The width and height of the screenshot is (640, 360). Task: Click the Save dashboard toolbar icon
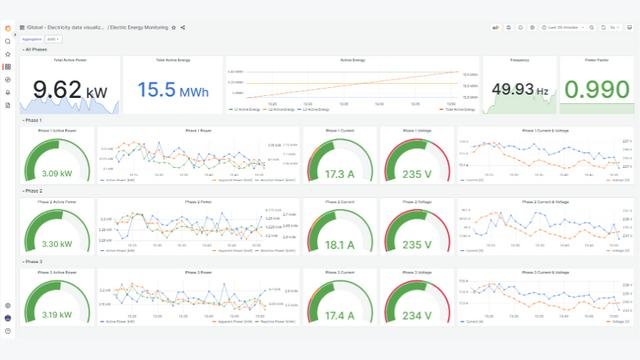pos(509,27)
